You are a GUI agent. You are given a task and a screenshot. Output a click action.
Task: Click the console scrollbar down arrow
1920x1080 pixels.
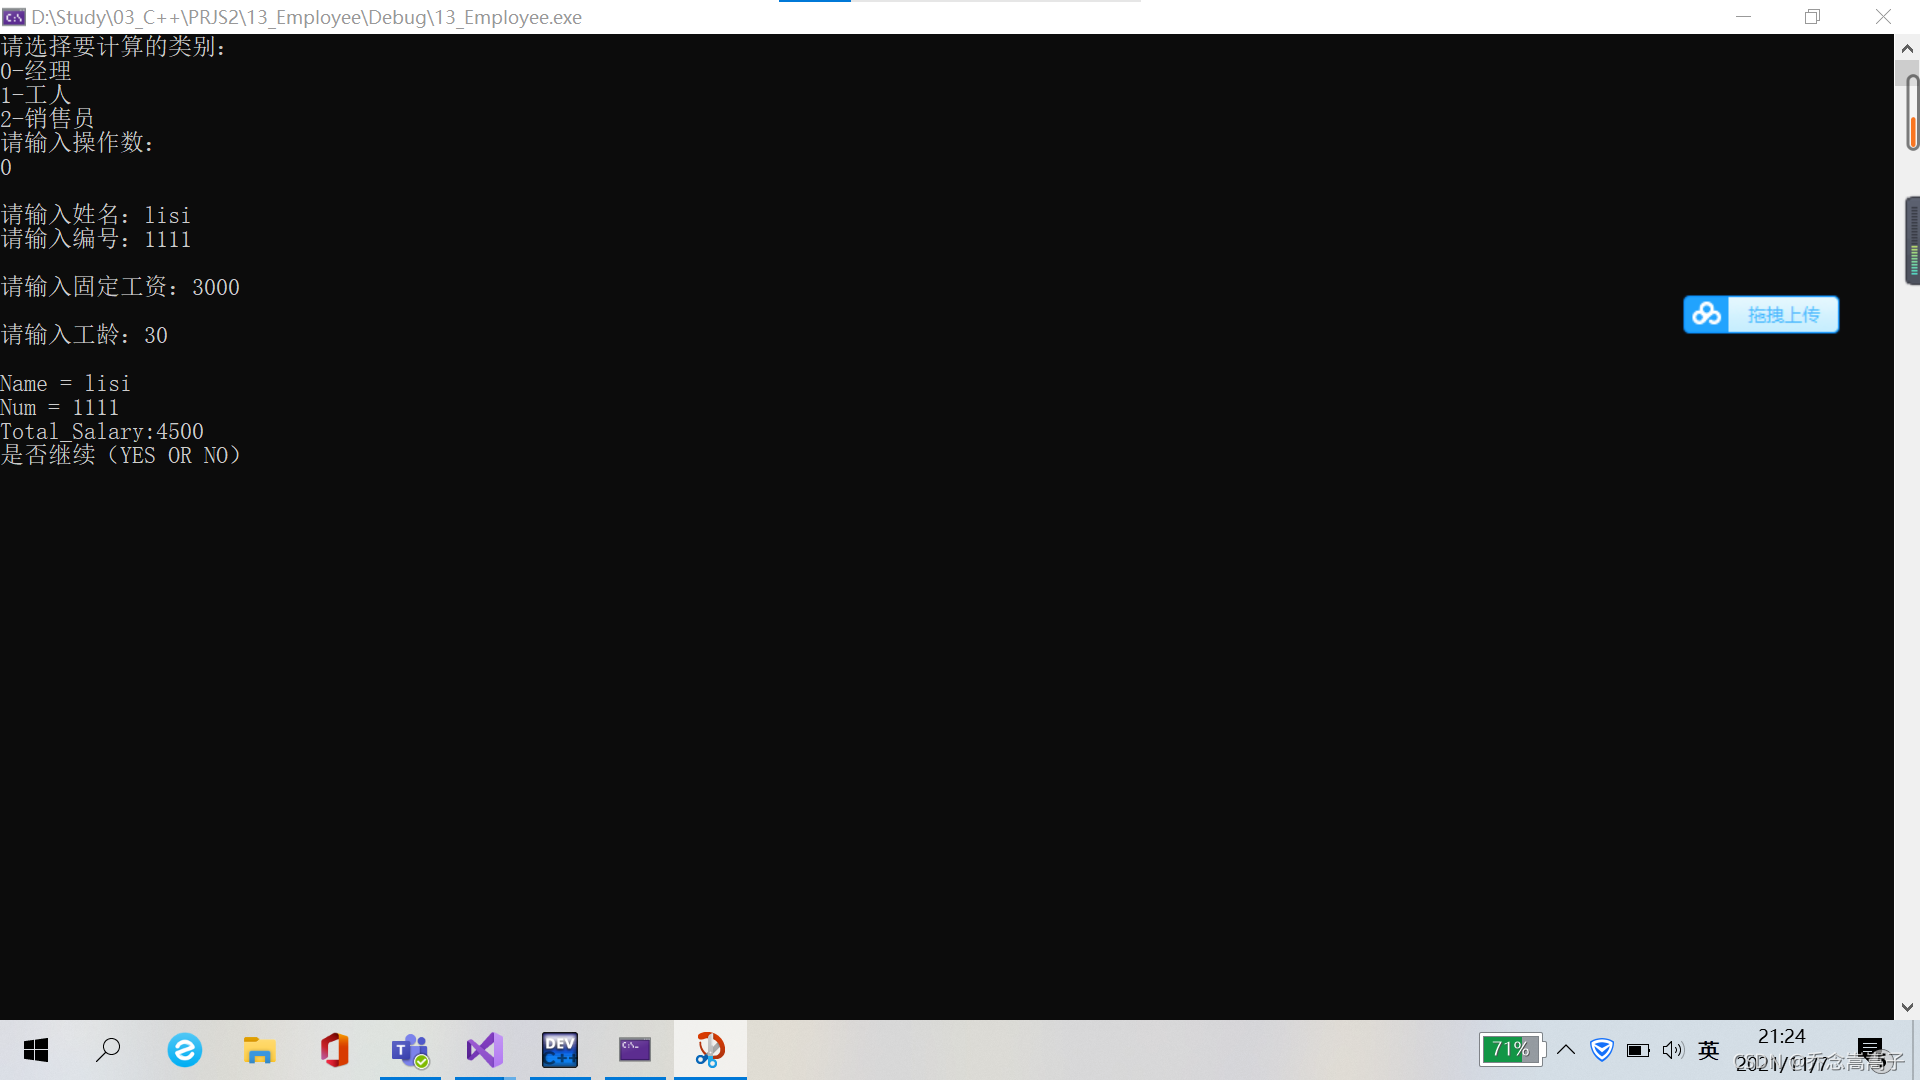tap(1907, 1008)
